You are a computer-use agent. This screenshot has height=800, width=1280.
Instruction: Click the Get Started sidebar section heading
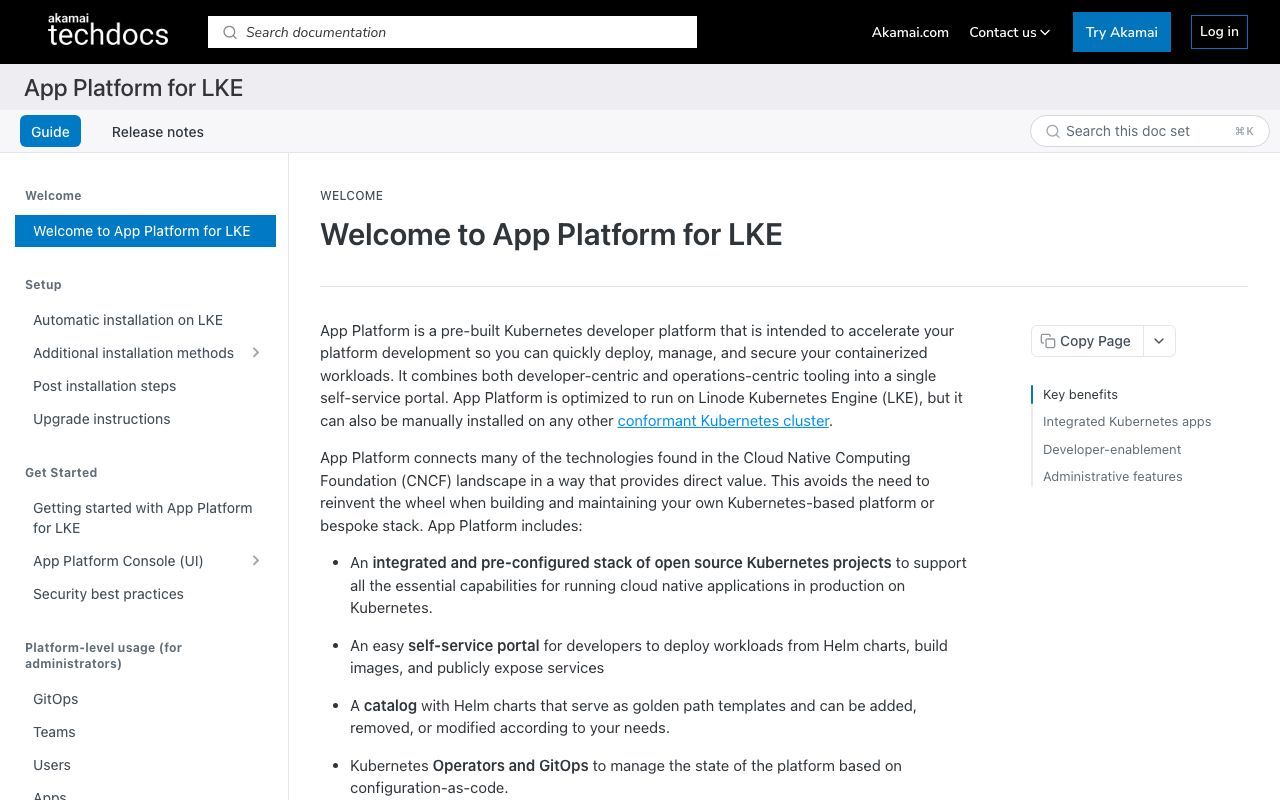61,473
